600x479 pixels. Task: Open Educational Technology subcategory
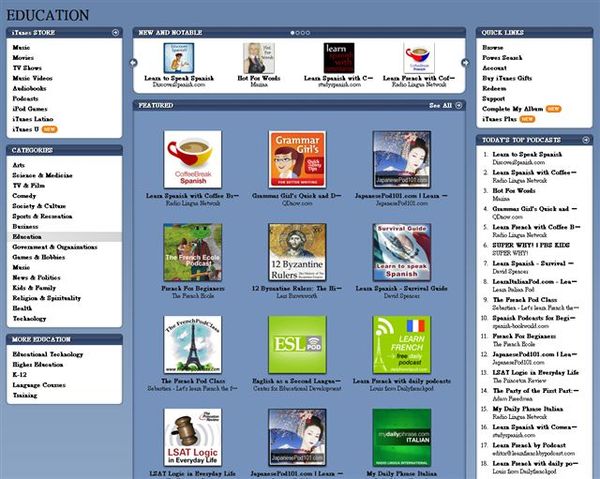coord(47,354)
